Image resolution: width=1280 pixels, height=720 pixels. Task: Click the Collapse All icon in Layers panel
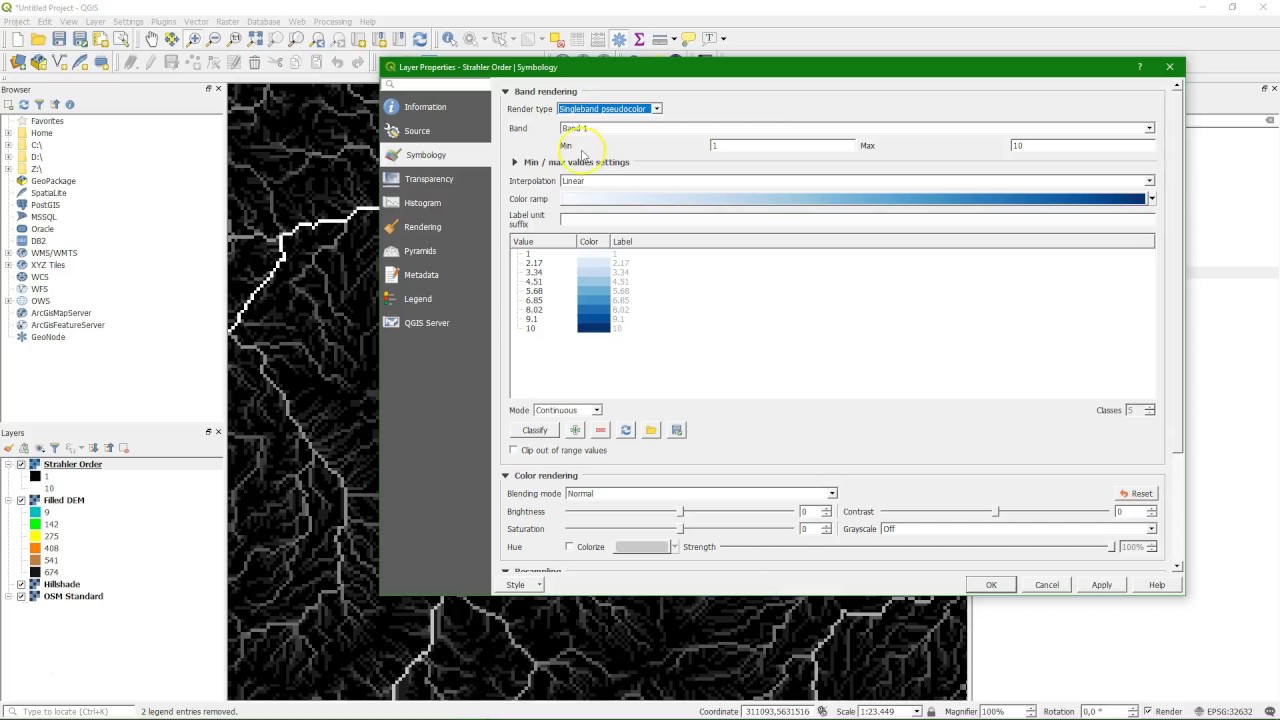109,448
